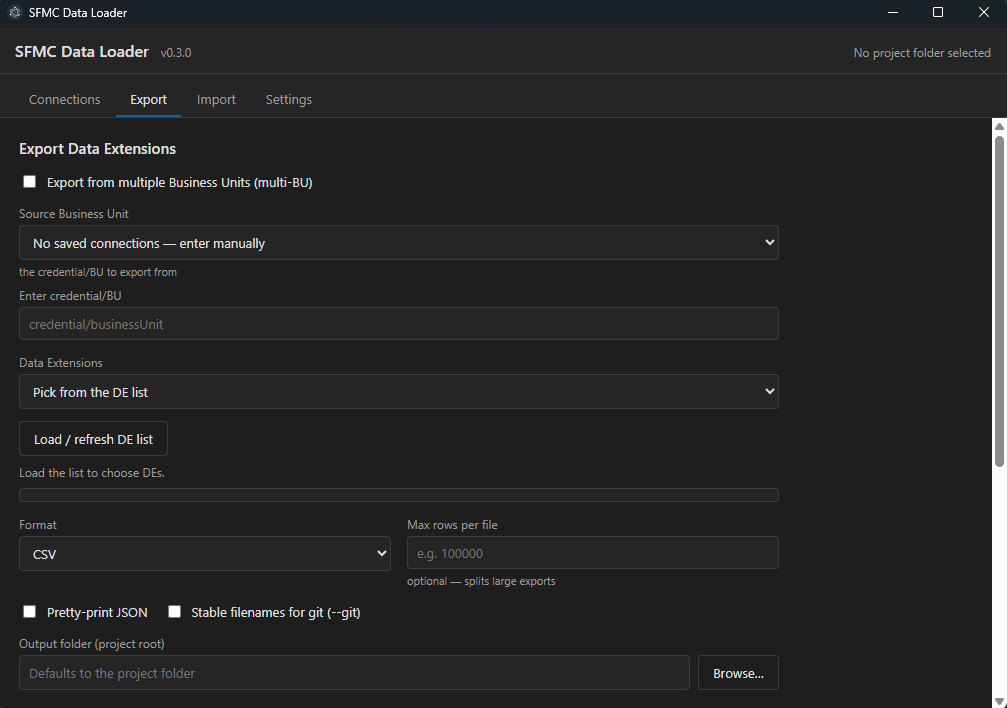Go to the Settings tab
This screenshot has height=708, width=1007.
click(x=289, y=100)
